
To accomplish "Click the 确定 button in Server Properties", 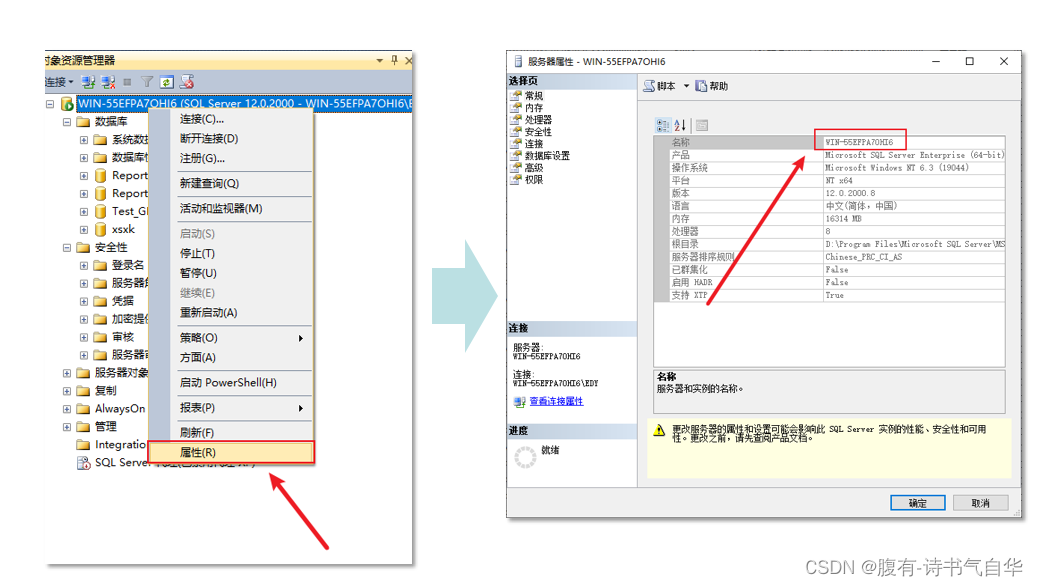I will pyautogui.click(x=917, y=502).
